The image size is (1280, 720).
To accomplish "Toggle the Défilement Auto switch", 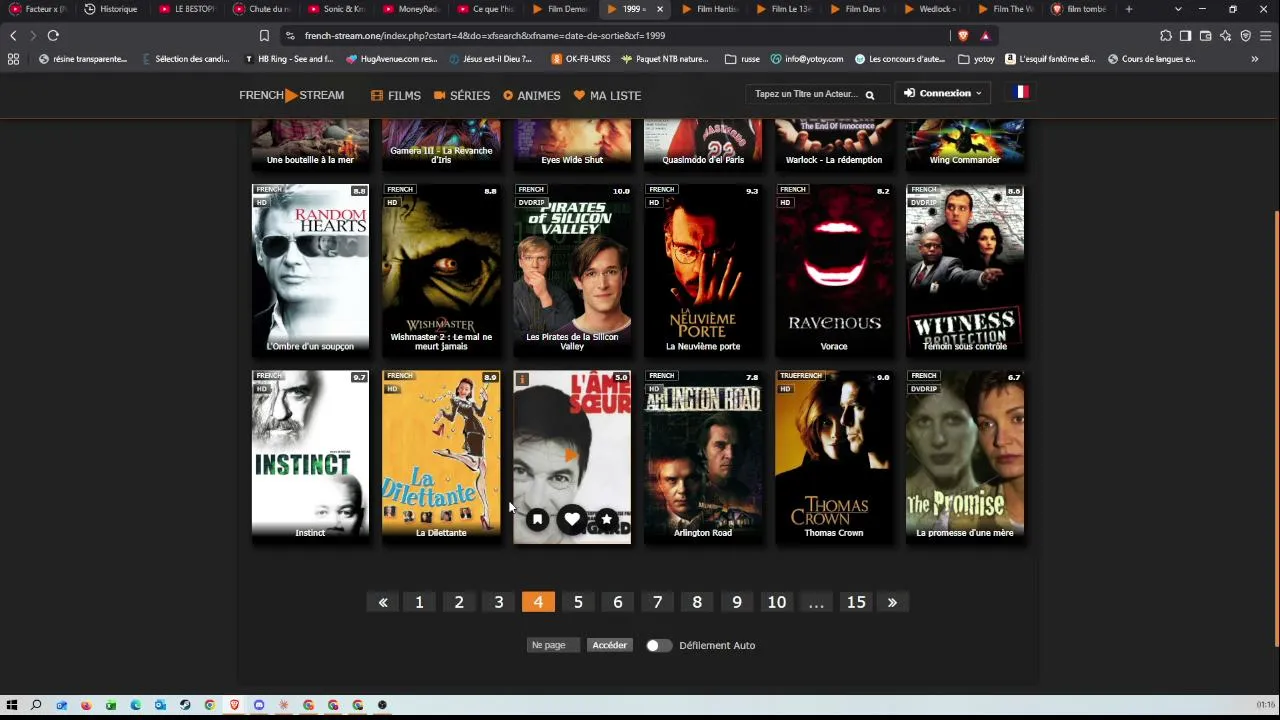I will coord(658,645).
